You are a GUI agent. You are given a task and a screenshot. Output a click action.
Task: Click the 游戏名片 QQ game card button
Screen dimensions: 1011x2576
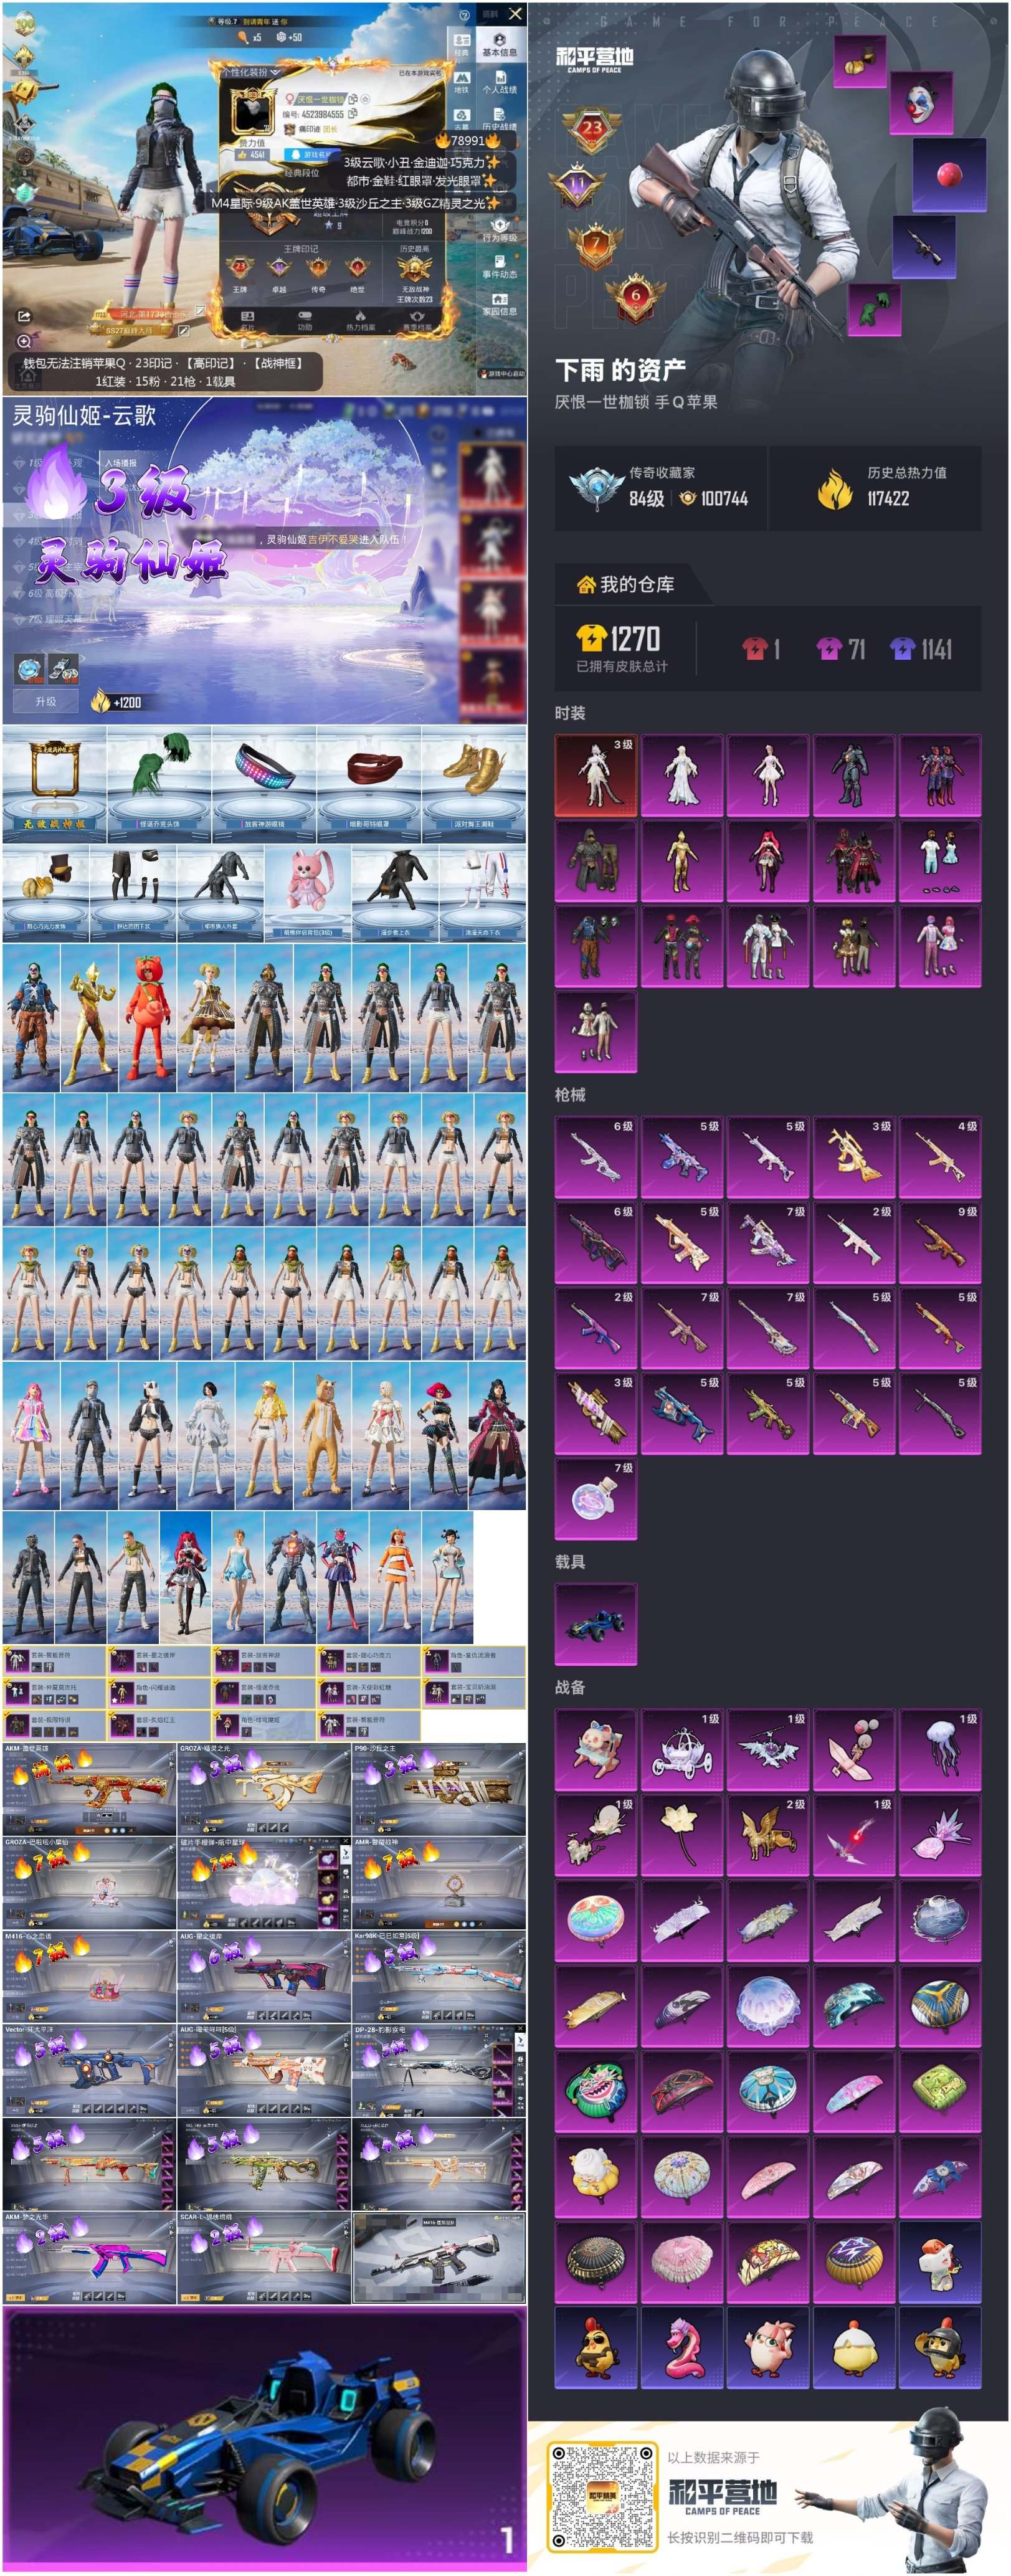click(x=312, y=154)
